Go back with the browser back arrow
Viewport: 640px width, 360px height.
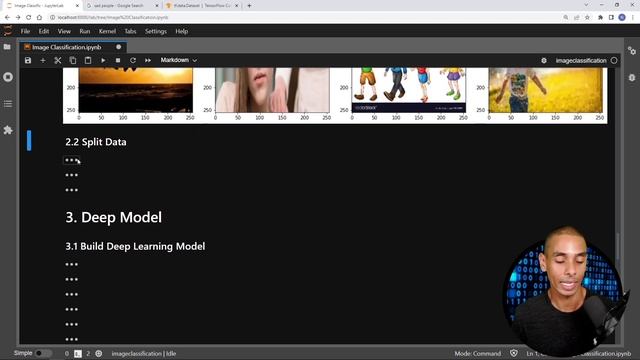tap(7, 18)
